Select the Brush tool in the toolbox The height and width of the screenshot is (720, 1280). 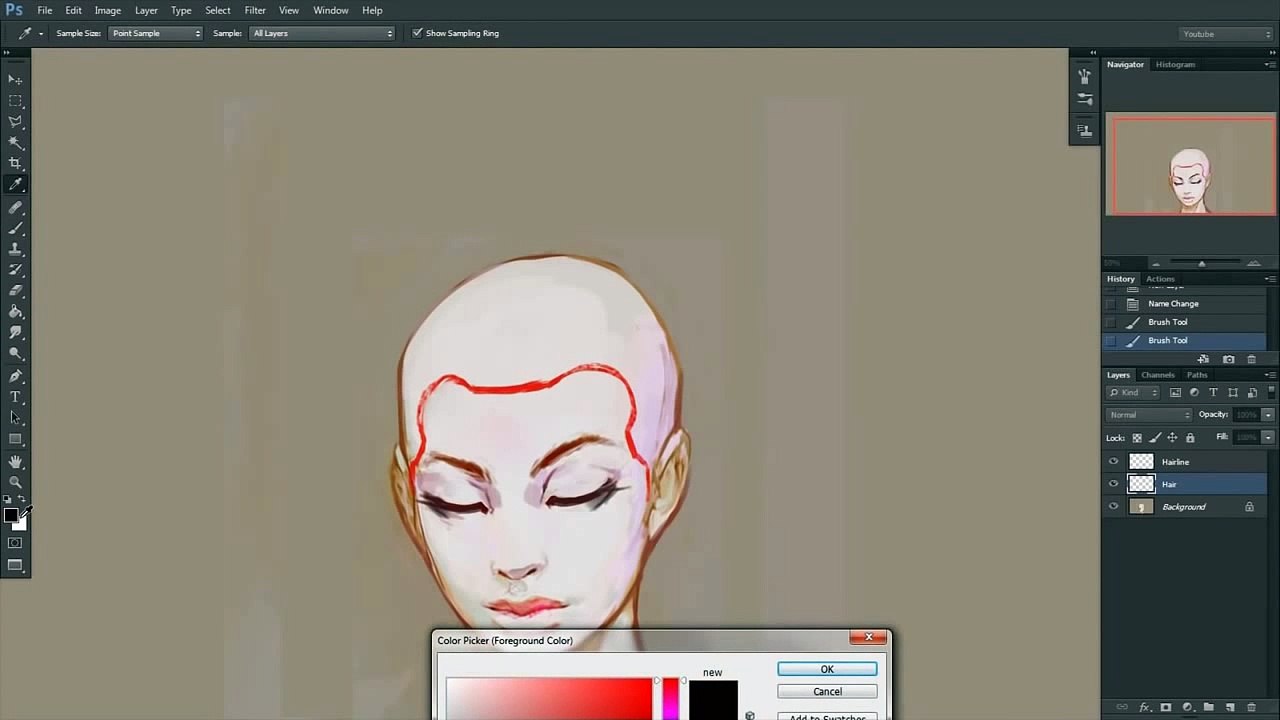15,229
